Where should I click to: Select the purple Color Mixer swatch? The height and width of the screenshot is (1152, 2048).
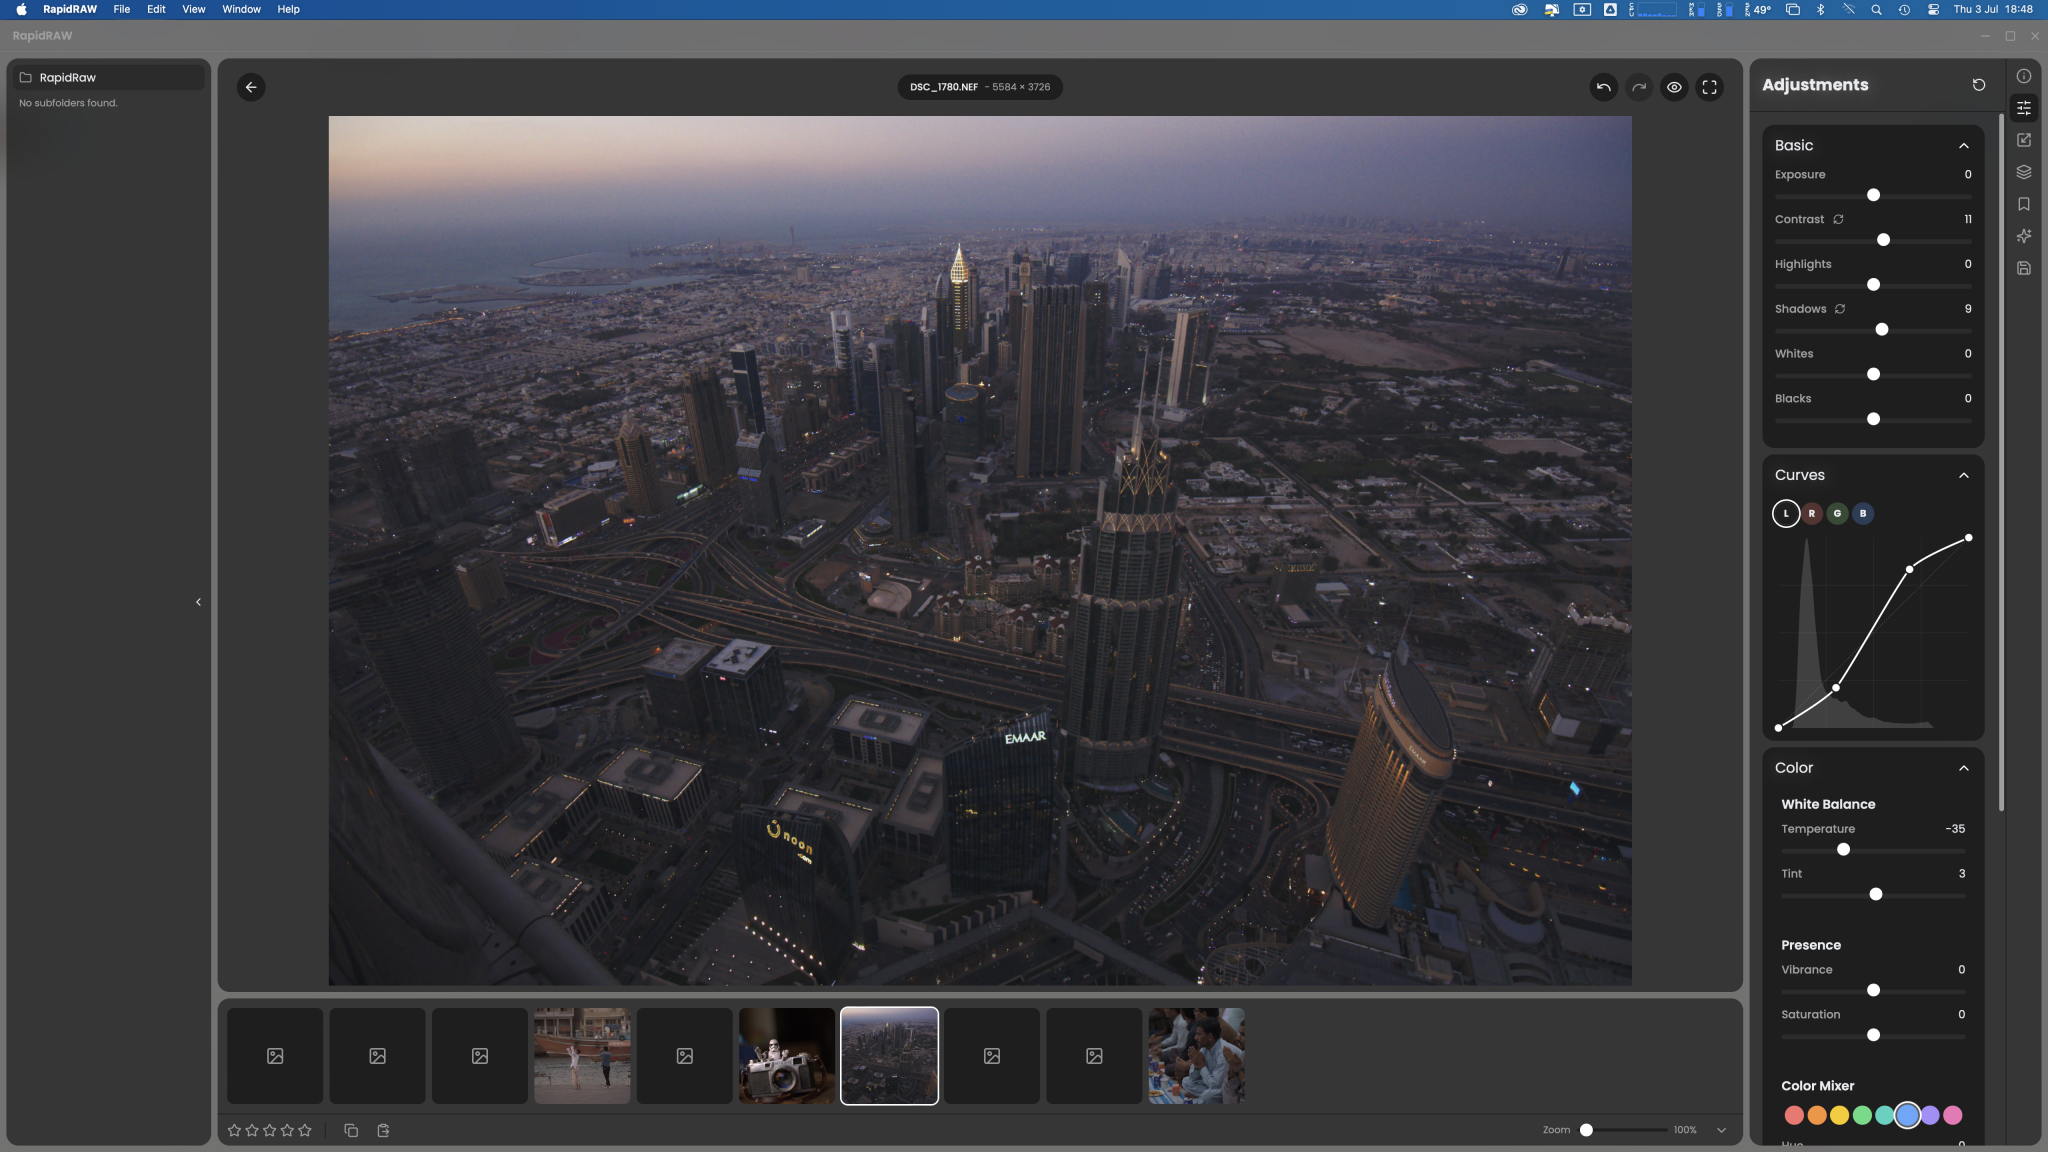click(1930, 1115)
